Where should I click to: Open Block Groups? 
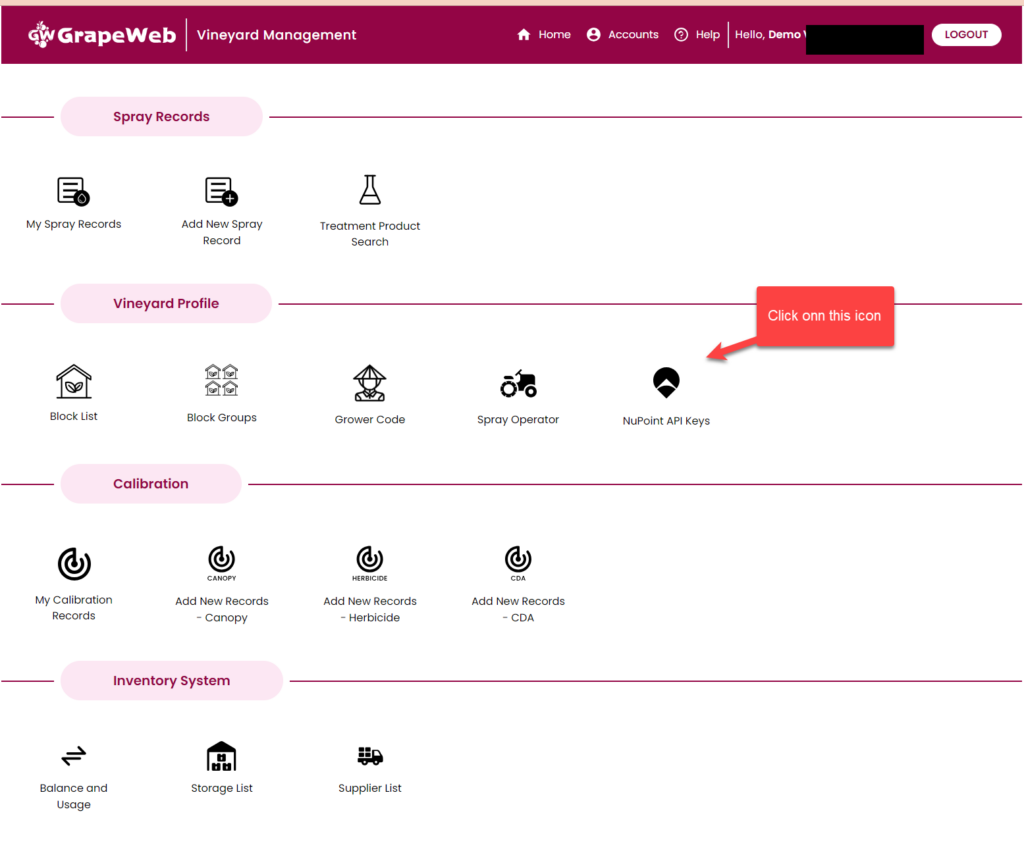tap(221, 380)
